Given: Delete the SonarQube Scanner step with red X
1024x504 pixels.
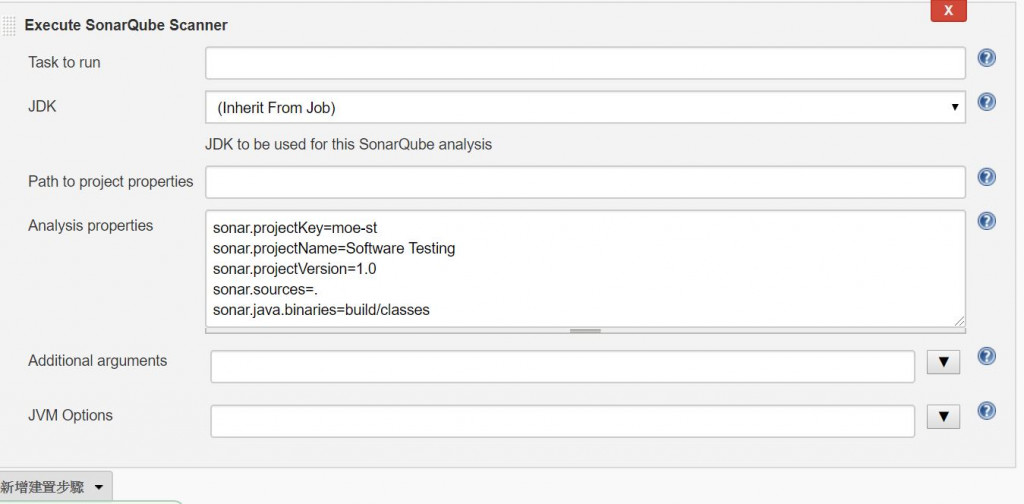Looking at the screenshot, I should tap(948, 10).
